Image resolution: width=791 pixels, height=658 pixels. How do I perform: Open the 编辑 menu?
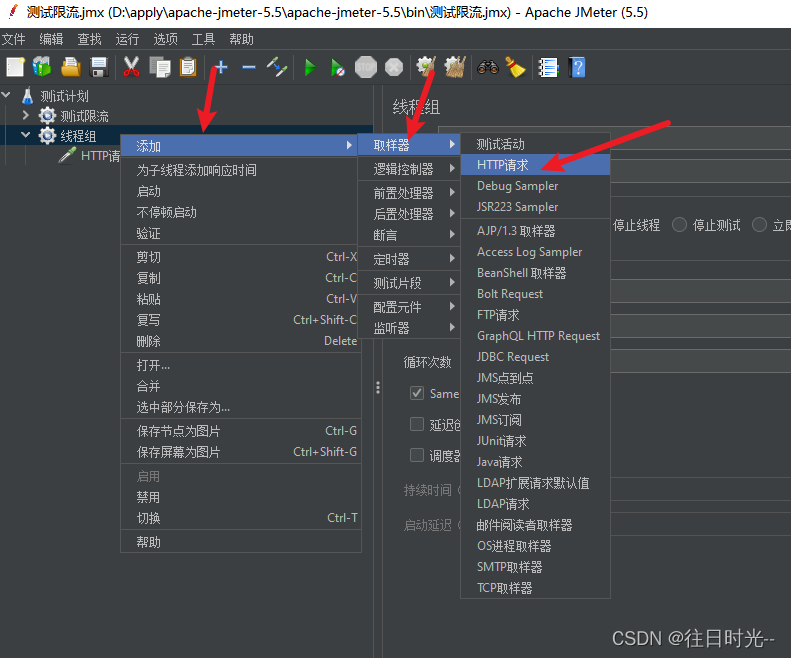point(51,39)
